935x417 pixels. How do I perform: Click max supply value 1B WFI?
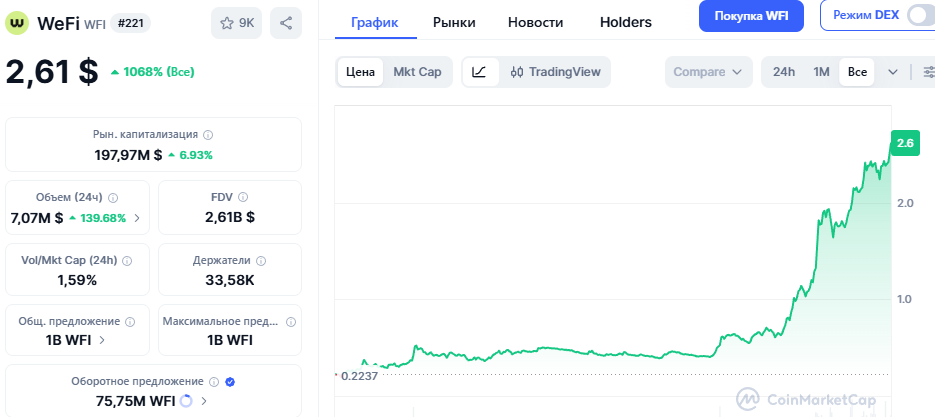(230, 340)
